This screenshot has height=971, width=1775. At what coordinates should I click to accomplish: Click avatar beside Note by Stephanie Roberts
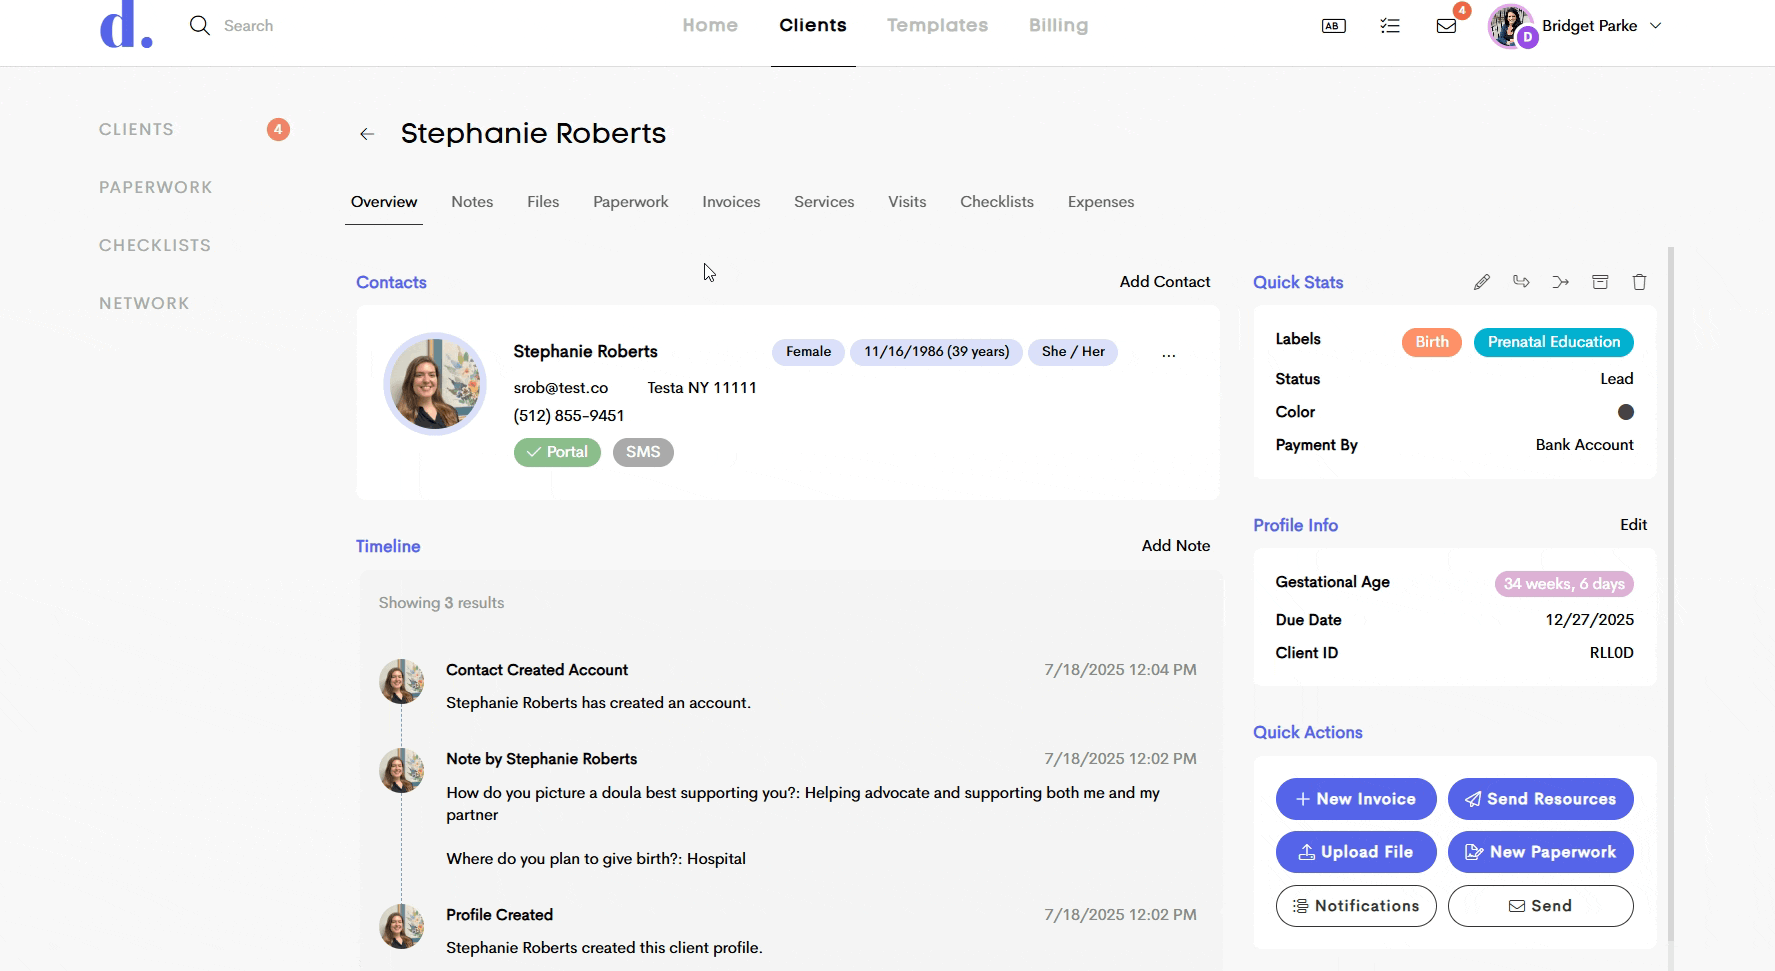click(x=401, y=771)
